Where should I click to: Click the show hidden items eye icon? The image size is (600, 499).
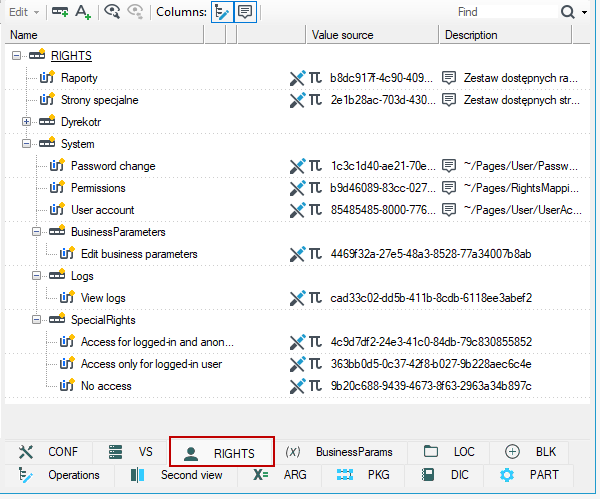(112, 12)
